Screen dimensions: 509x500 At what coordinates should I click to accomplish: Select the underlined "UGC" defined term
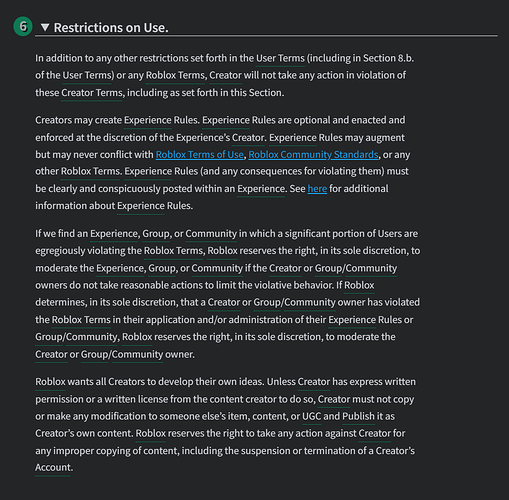click(x=312, y=416)
